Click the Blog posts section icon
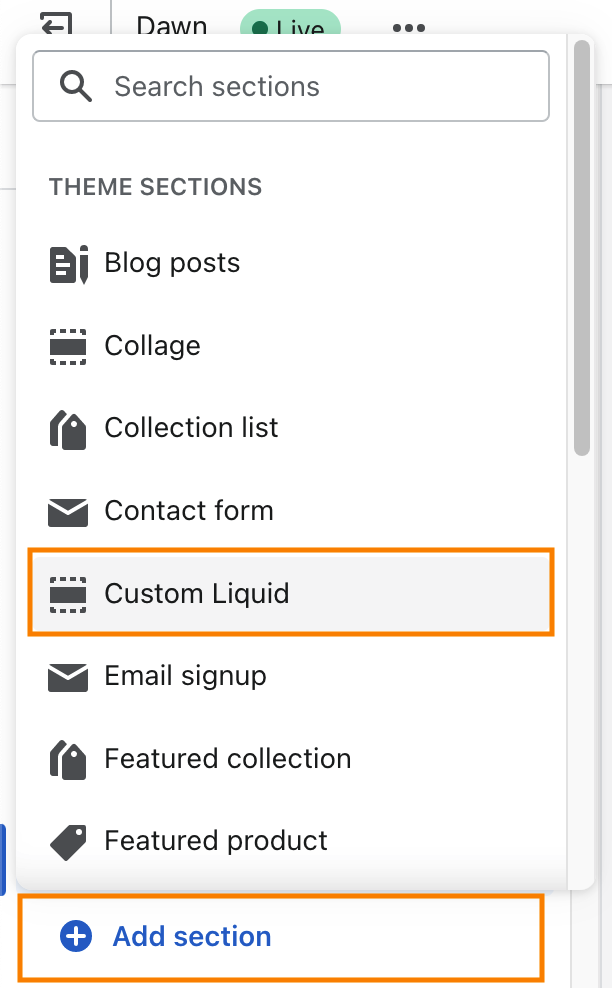This screenshot has width=612, height=988. pyautogui.click(x=68, y=264)
